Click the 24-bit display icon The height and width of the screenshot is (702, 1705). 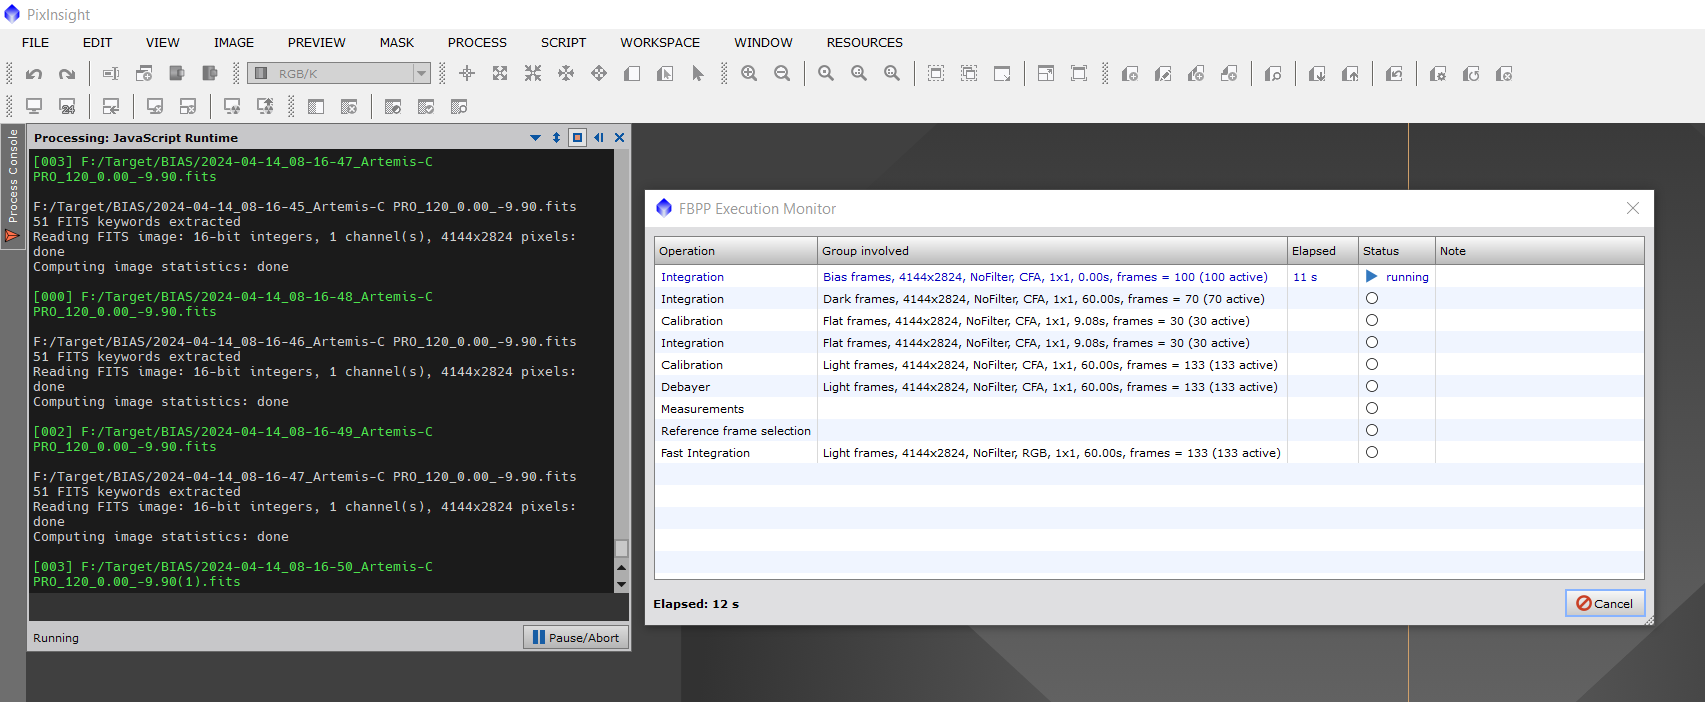(x=67, y=106)
